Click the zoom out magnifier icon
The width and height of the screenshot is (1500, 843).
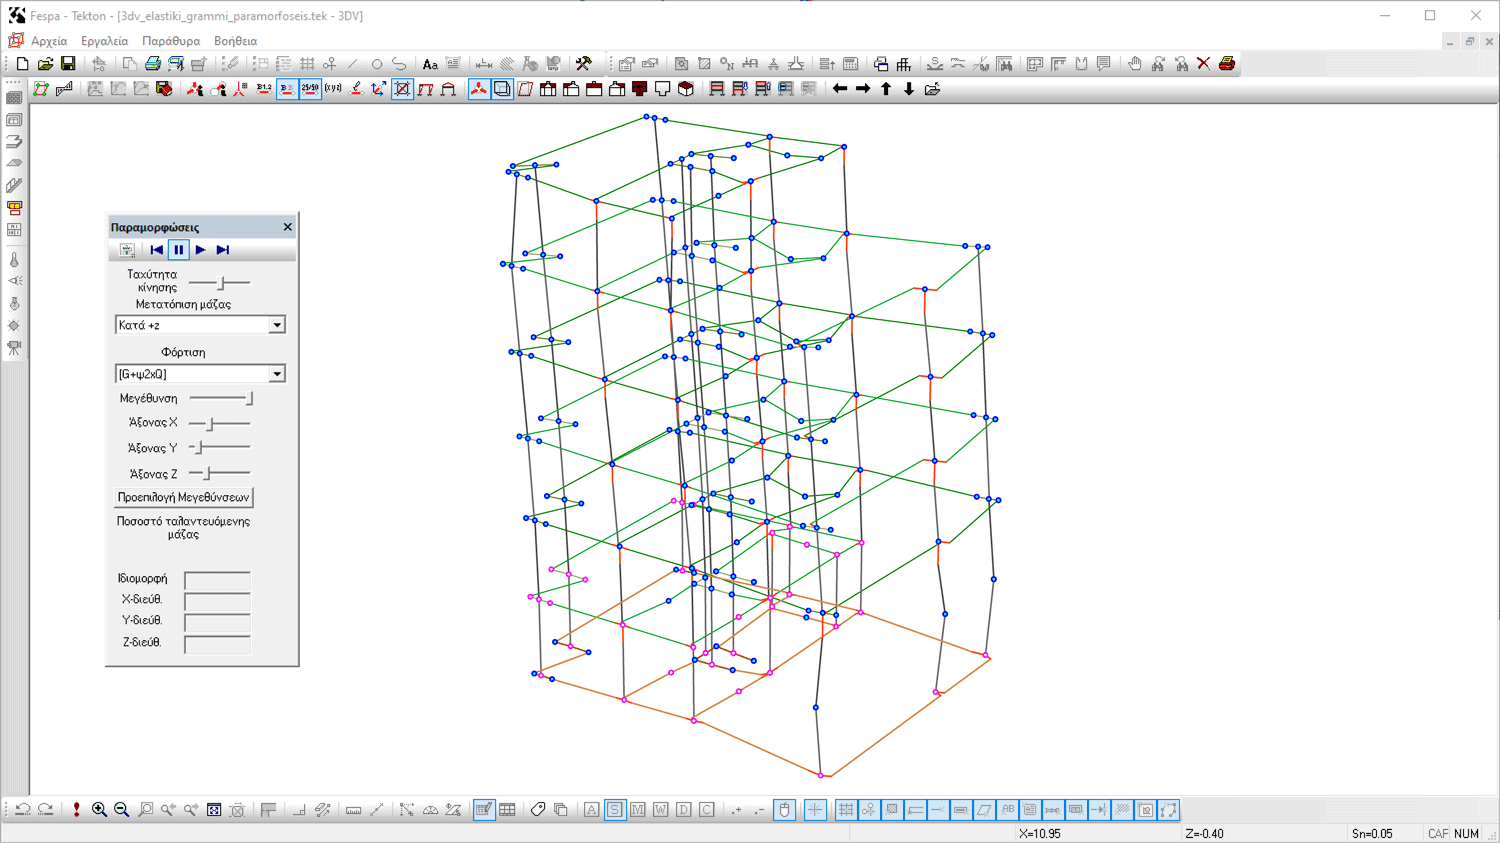[121, 810]
